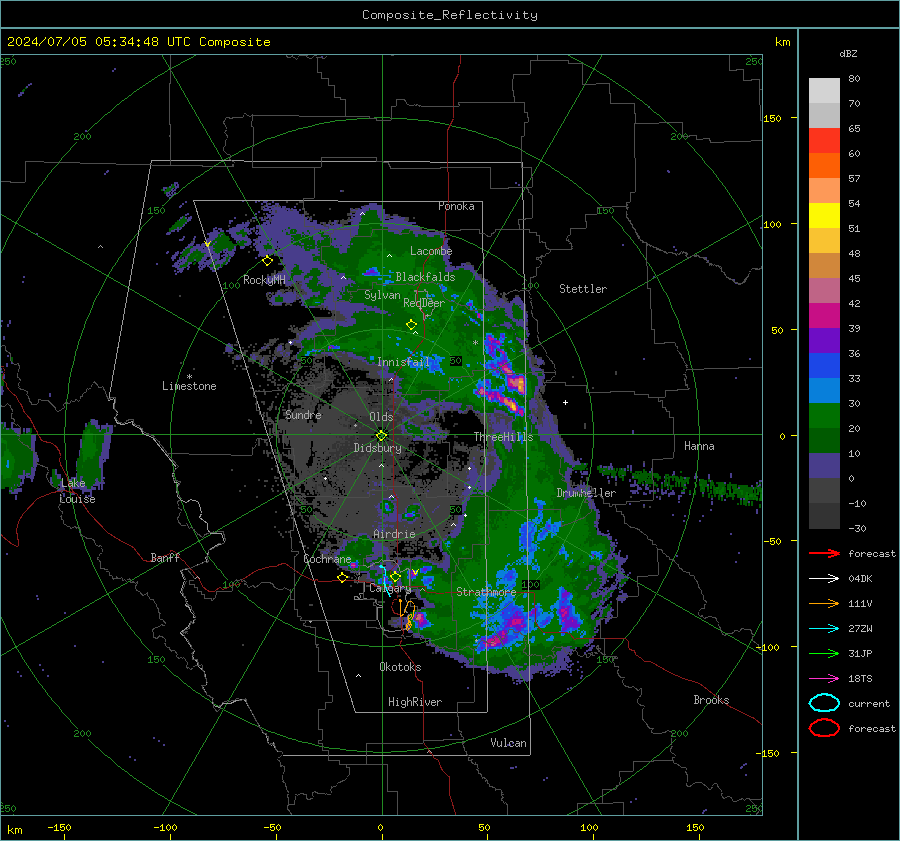
Task: Click the blue 36 dBZ color swatch
Action: click(x=824, y=365)
